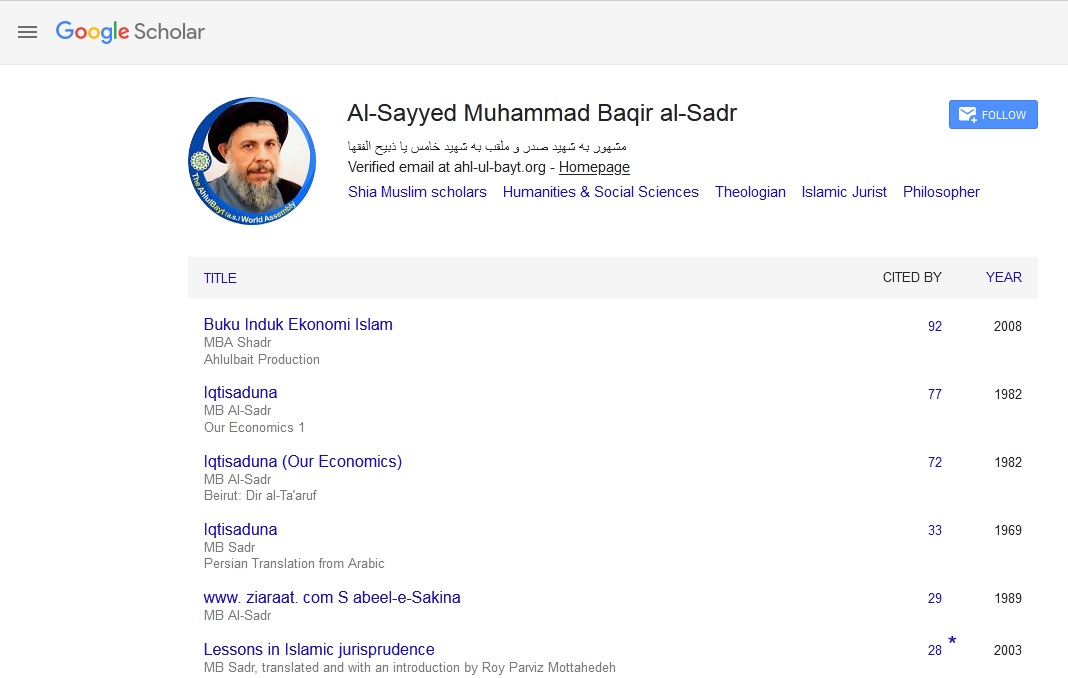
Task: Open the Islamic Jurist interest tag
Action: coord(844,192)
